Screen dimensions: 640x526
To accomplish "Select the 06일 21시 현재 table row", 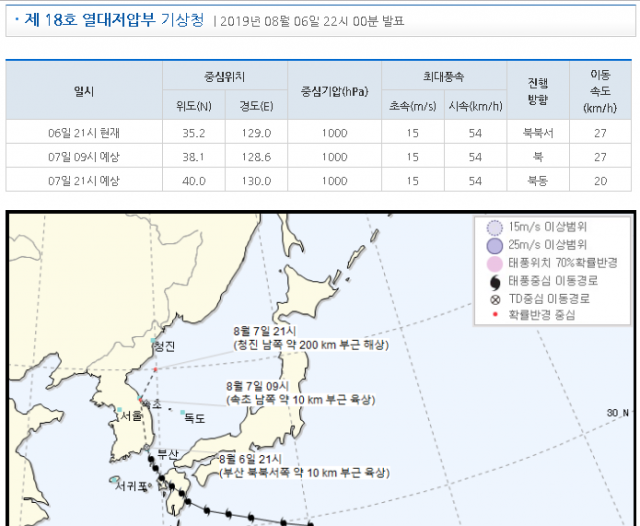I will [x=319, y=132].
